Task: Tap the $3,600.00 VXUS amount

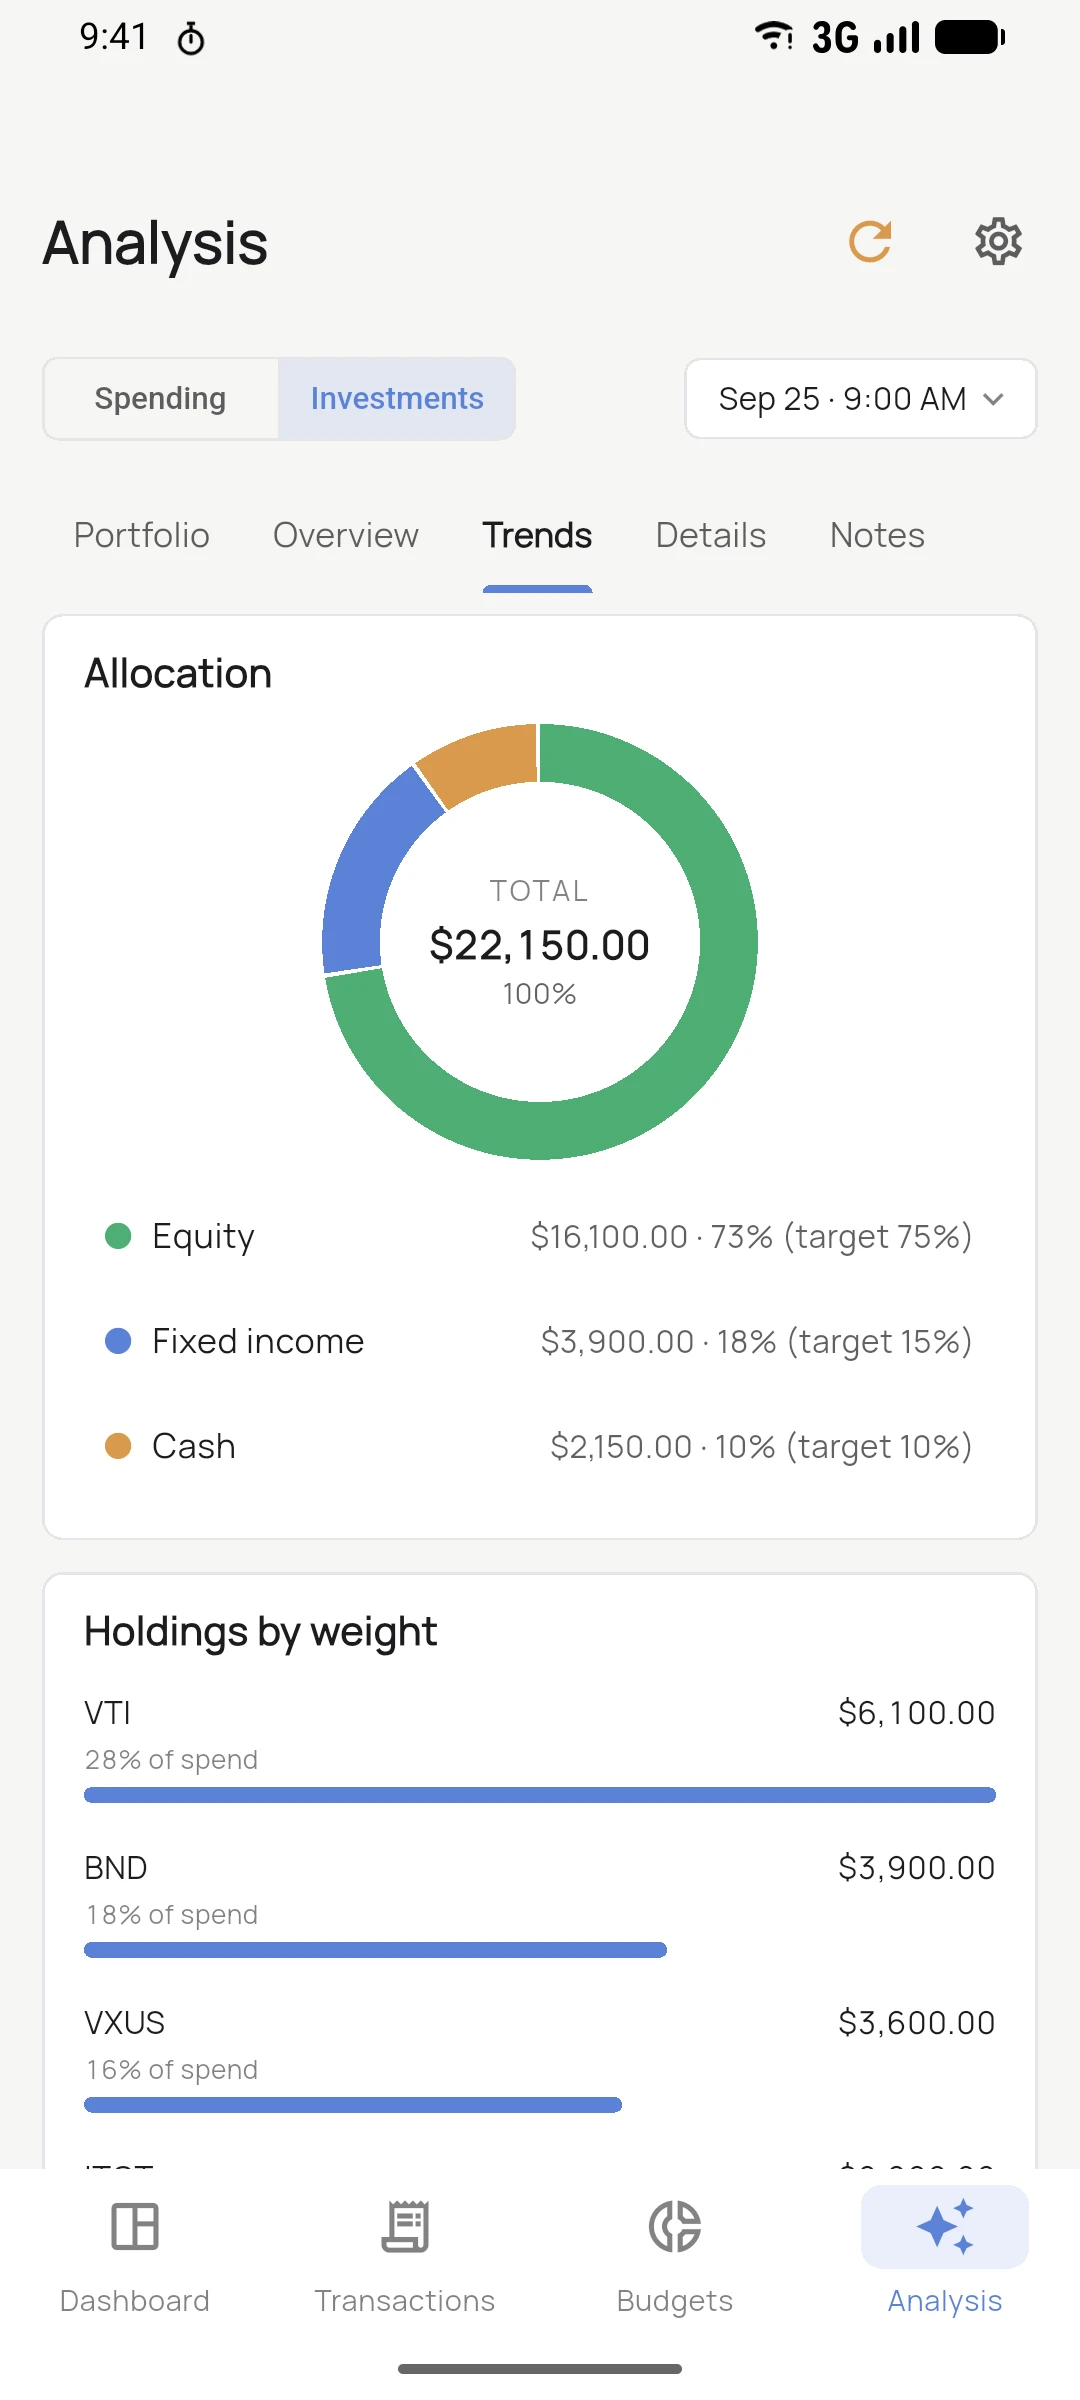Action: pyautogui.click(x=916, y=2023)
